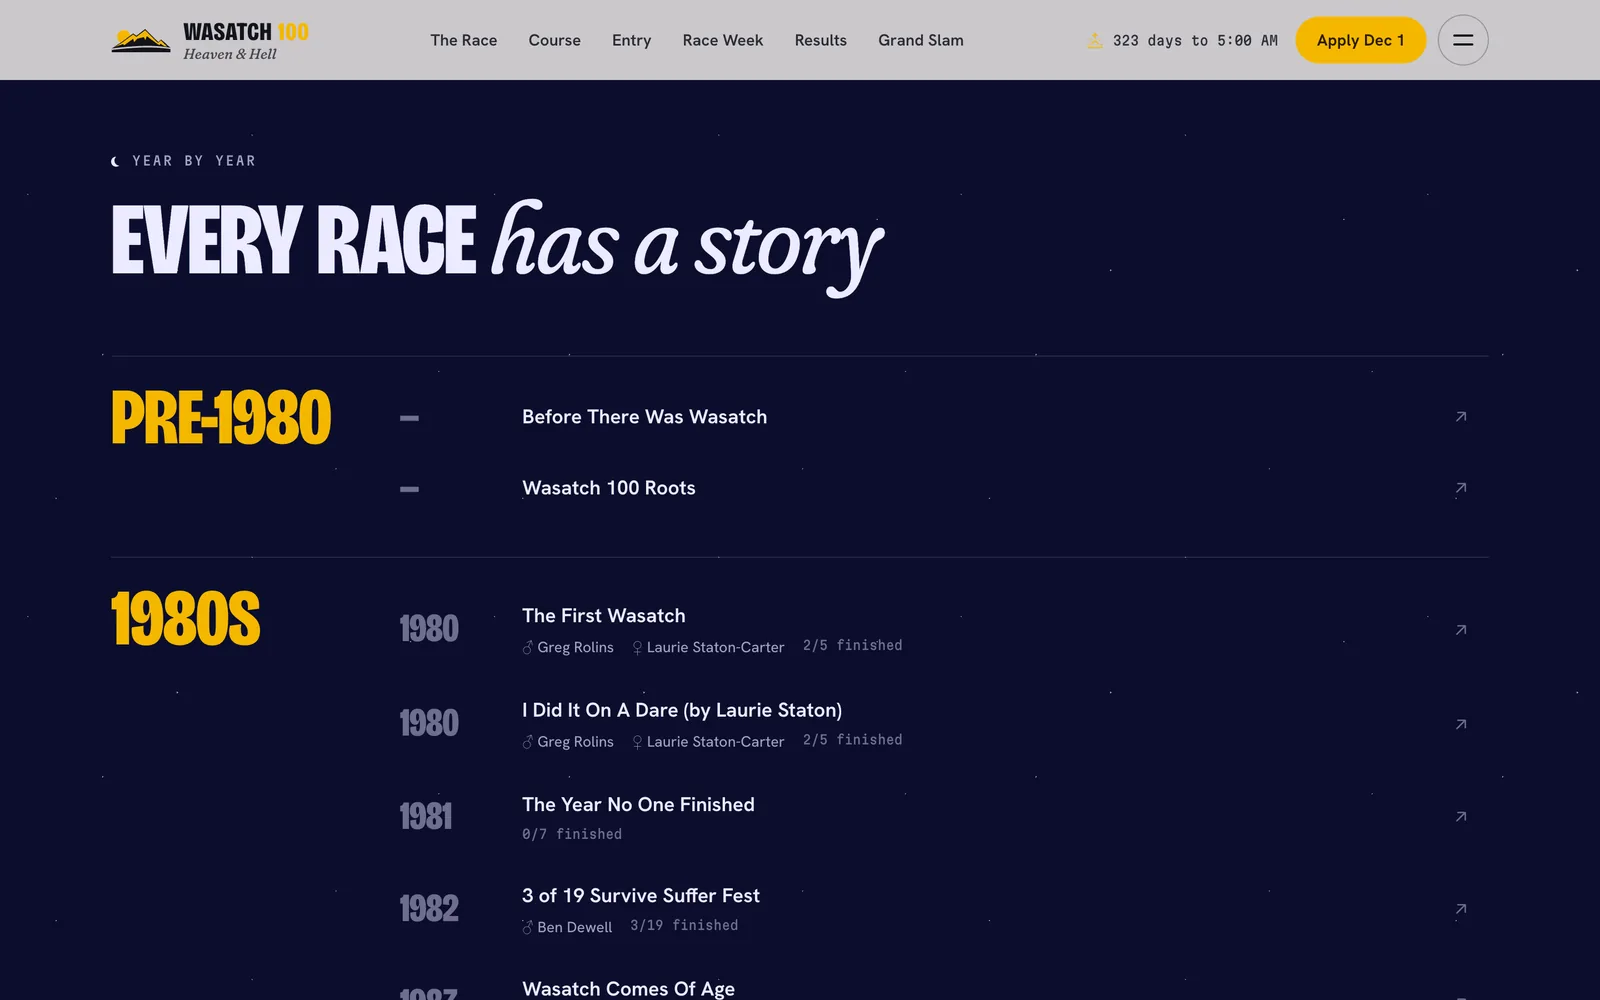1600x1000 pixels.
Task: Click the 323 days countdown text
Action: click(x=1195, y=41)
